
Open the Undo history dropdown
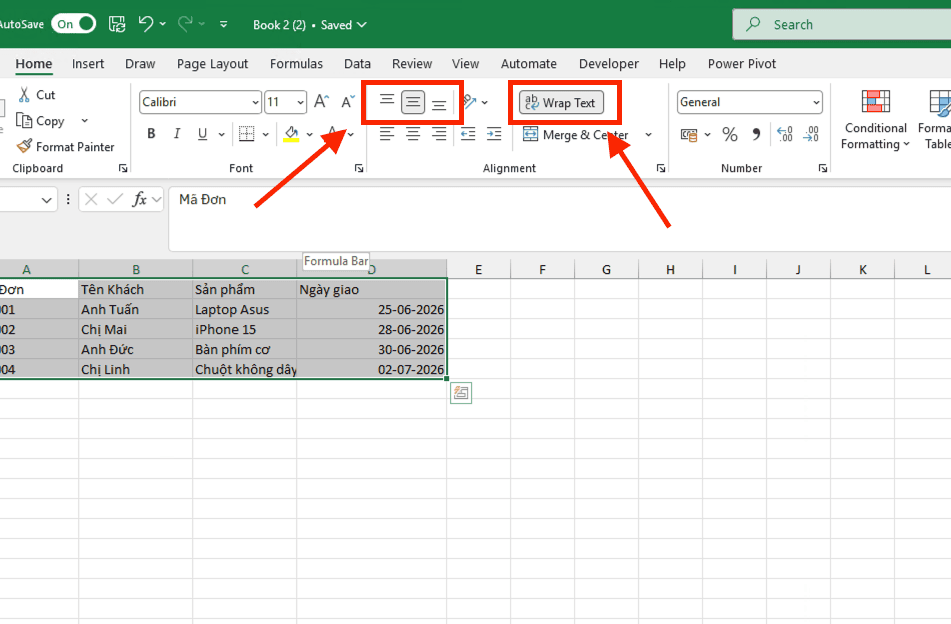(x=163, y=24)
